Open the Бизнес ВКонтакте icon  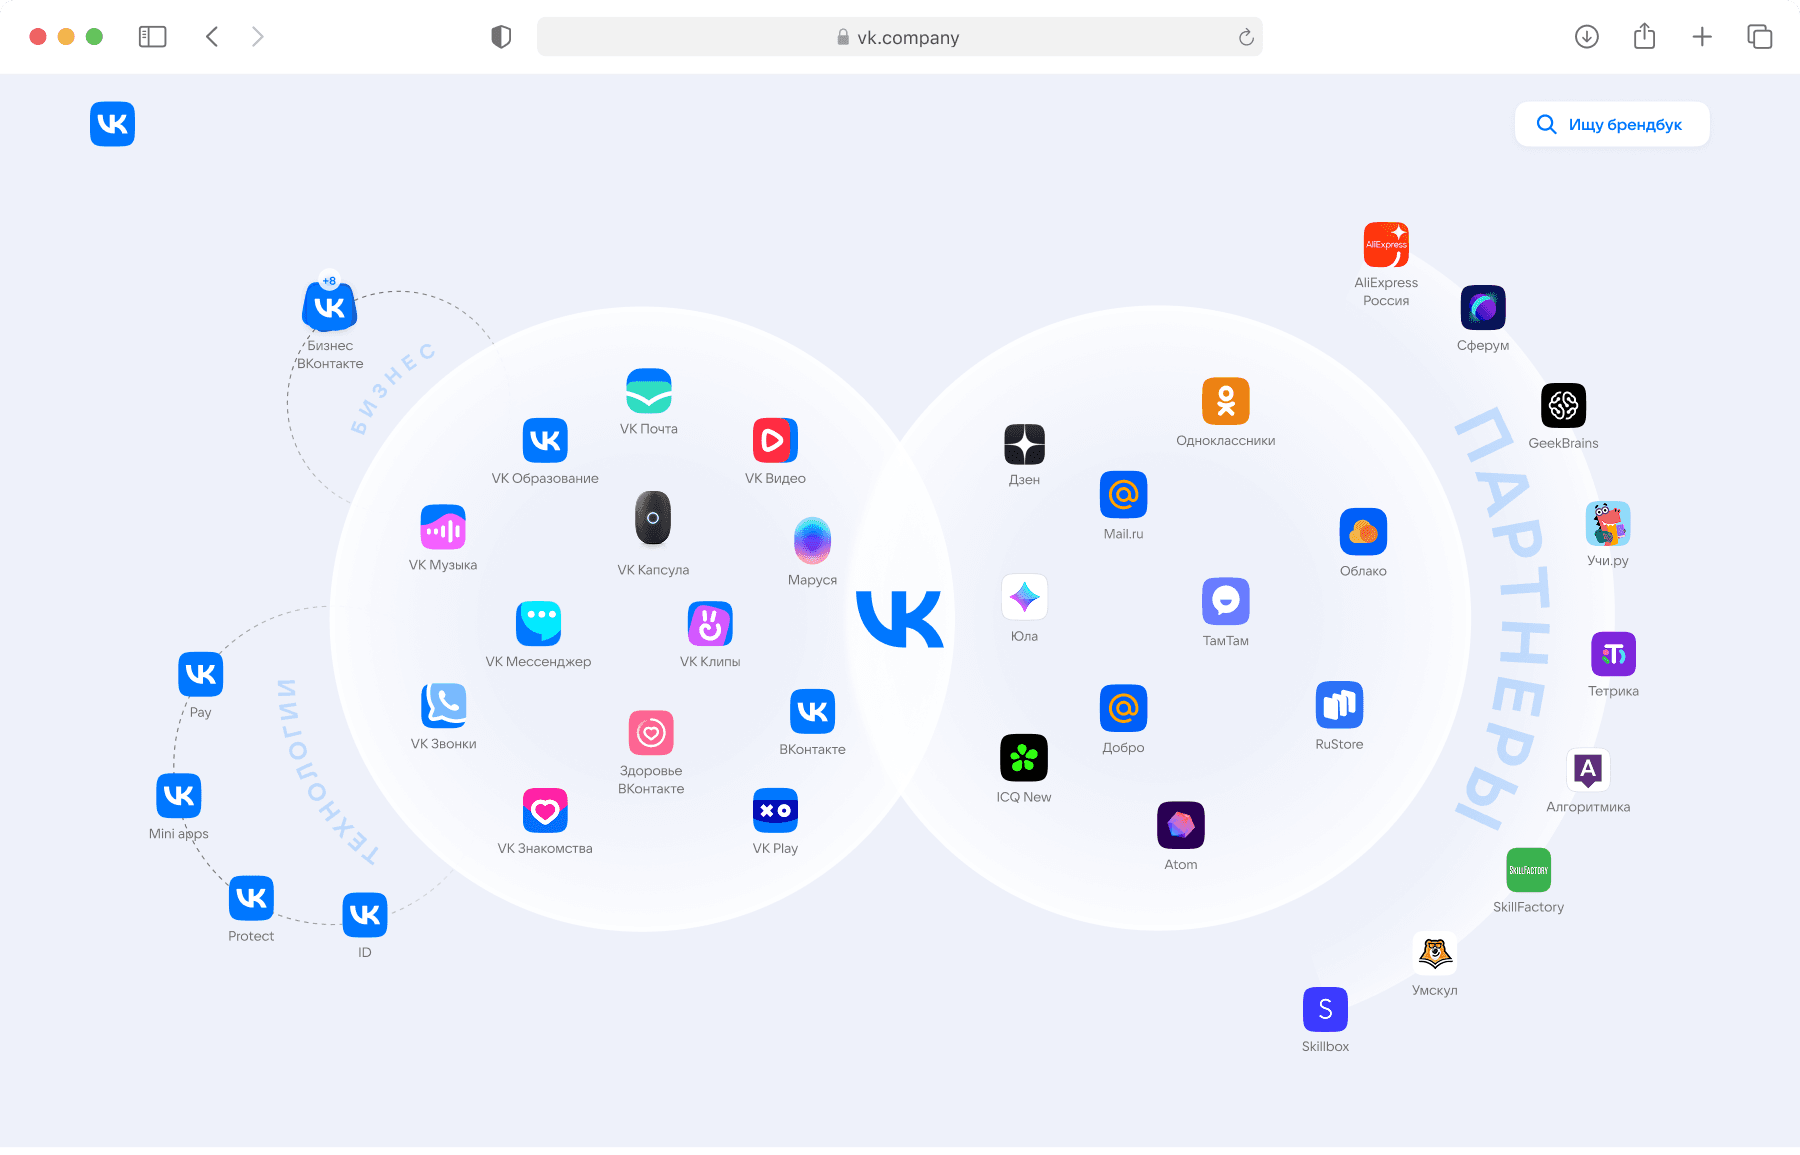point(330,306)
